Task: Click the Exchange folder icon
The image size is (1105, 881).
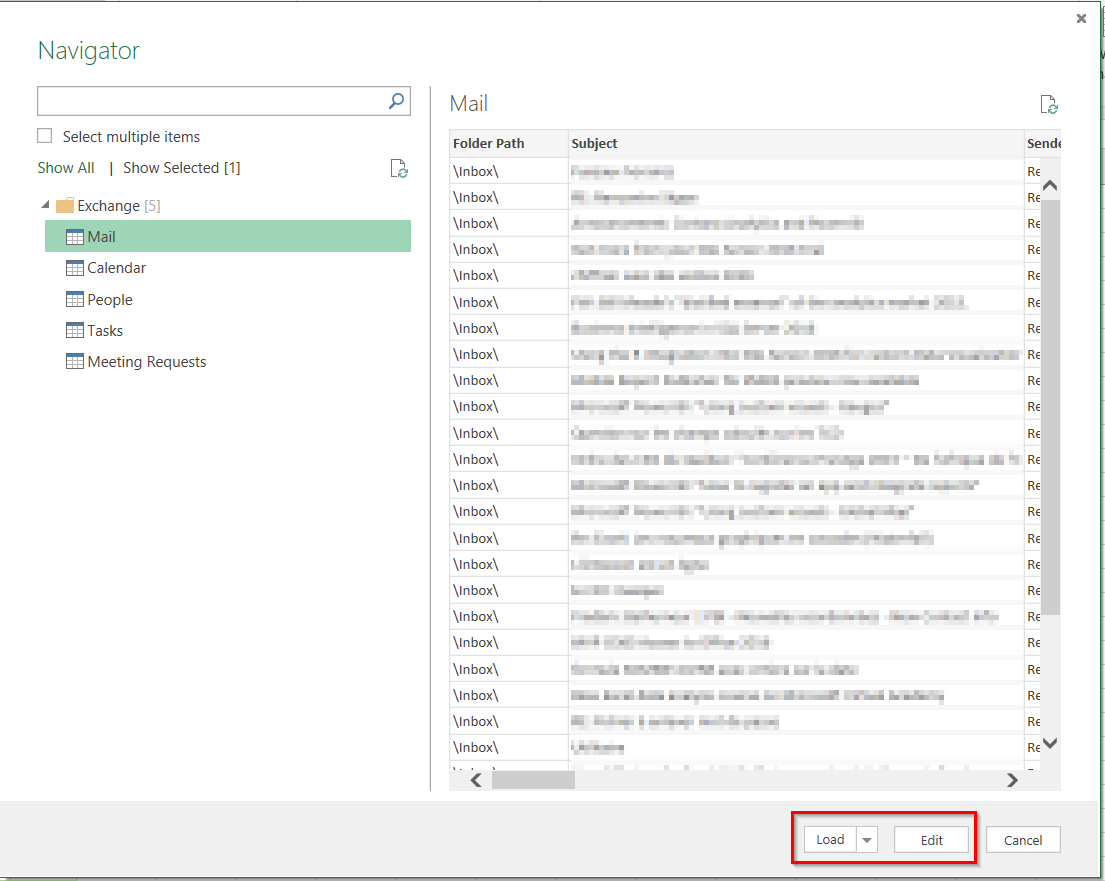Action: point(65,206)
